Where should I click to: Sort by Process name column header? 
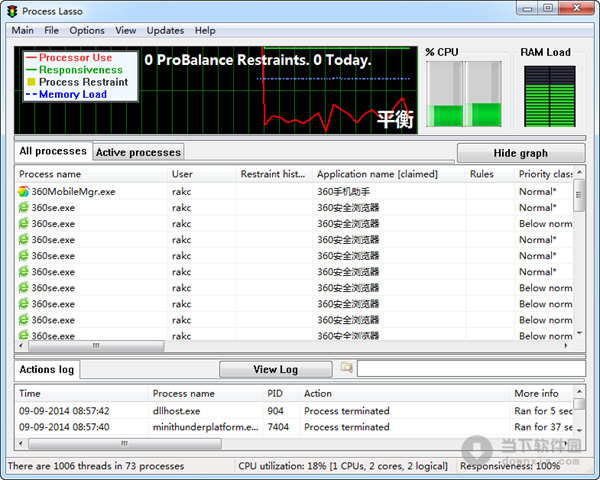[x=91, y=174]
